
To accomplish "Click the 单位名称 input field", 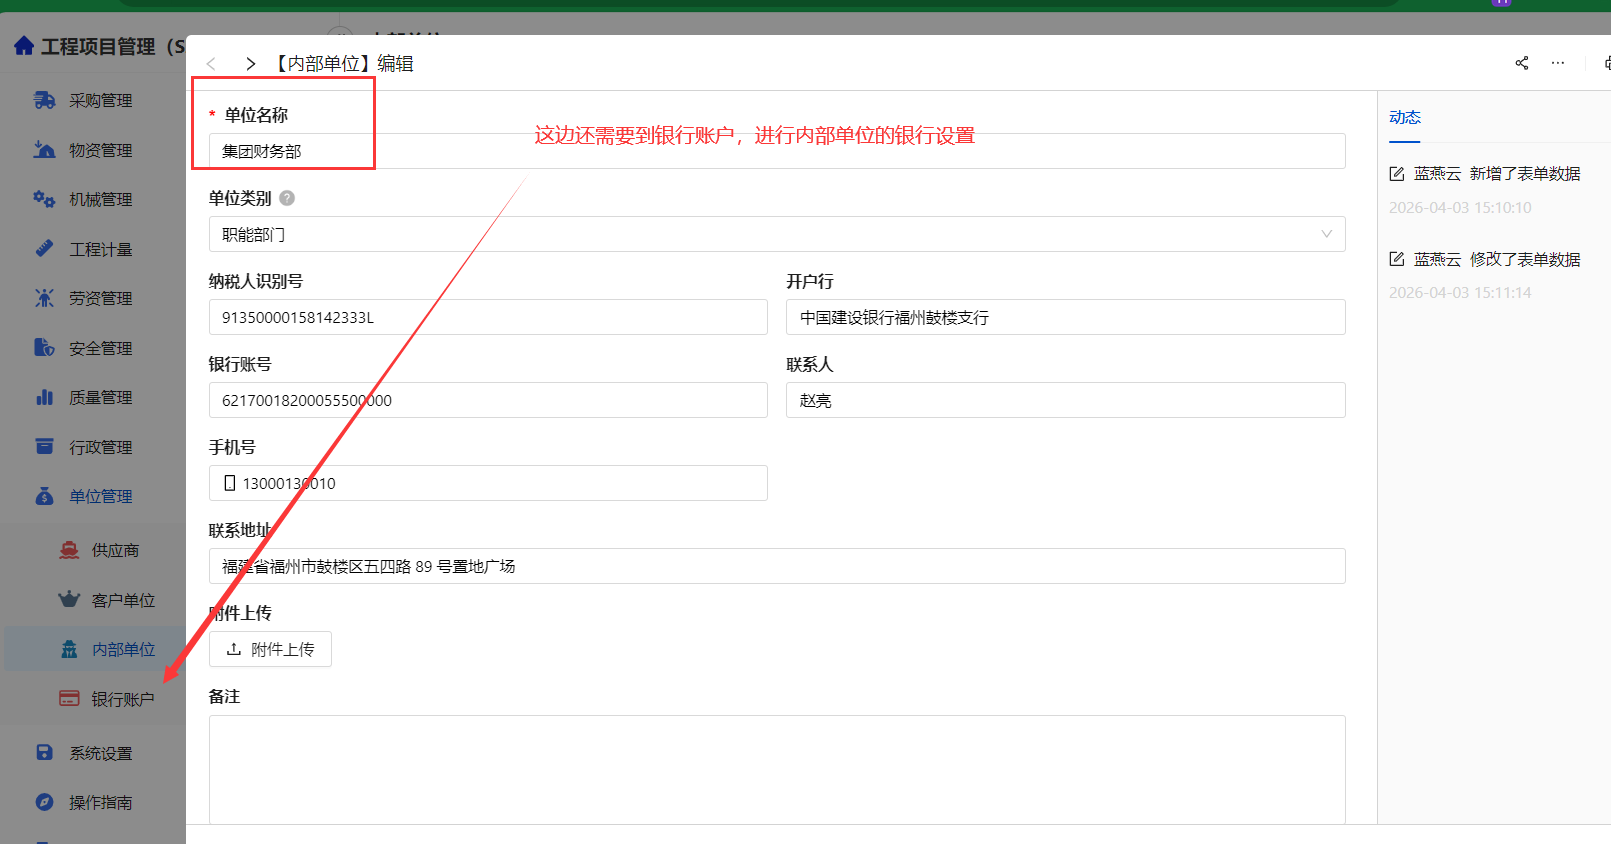I will (x=777, y=151).
